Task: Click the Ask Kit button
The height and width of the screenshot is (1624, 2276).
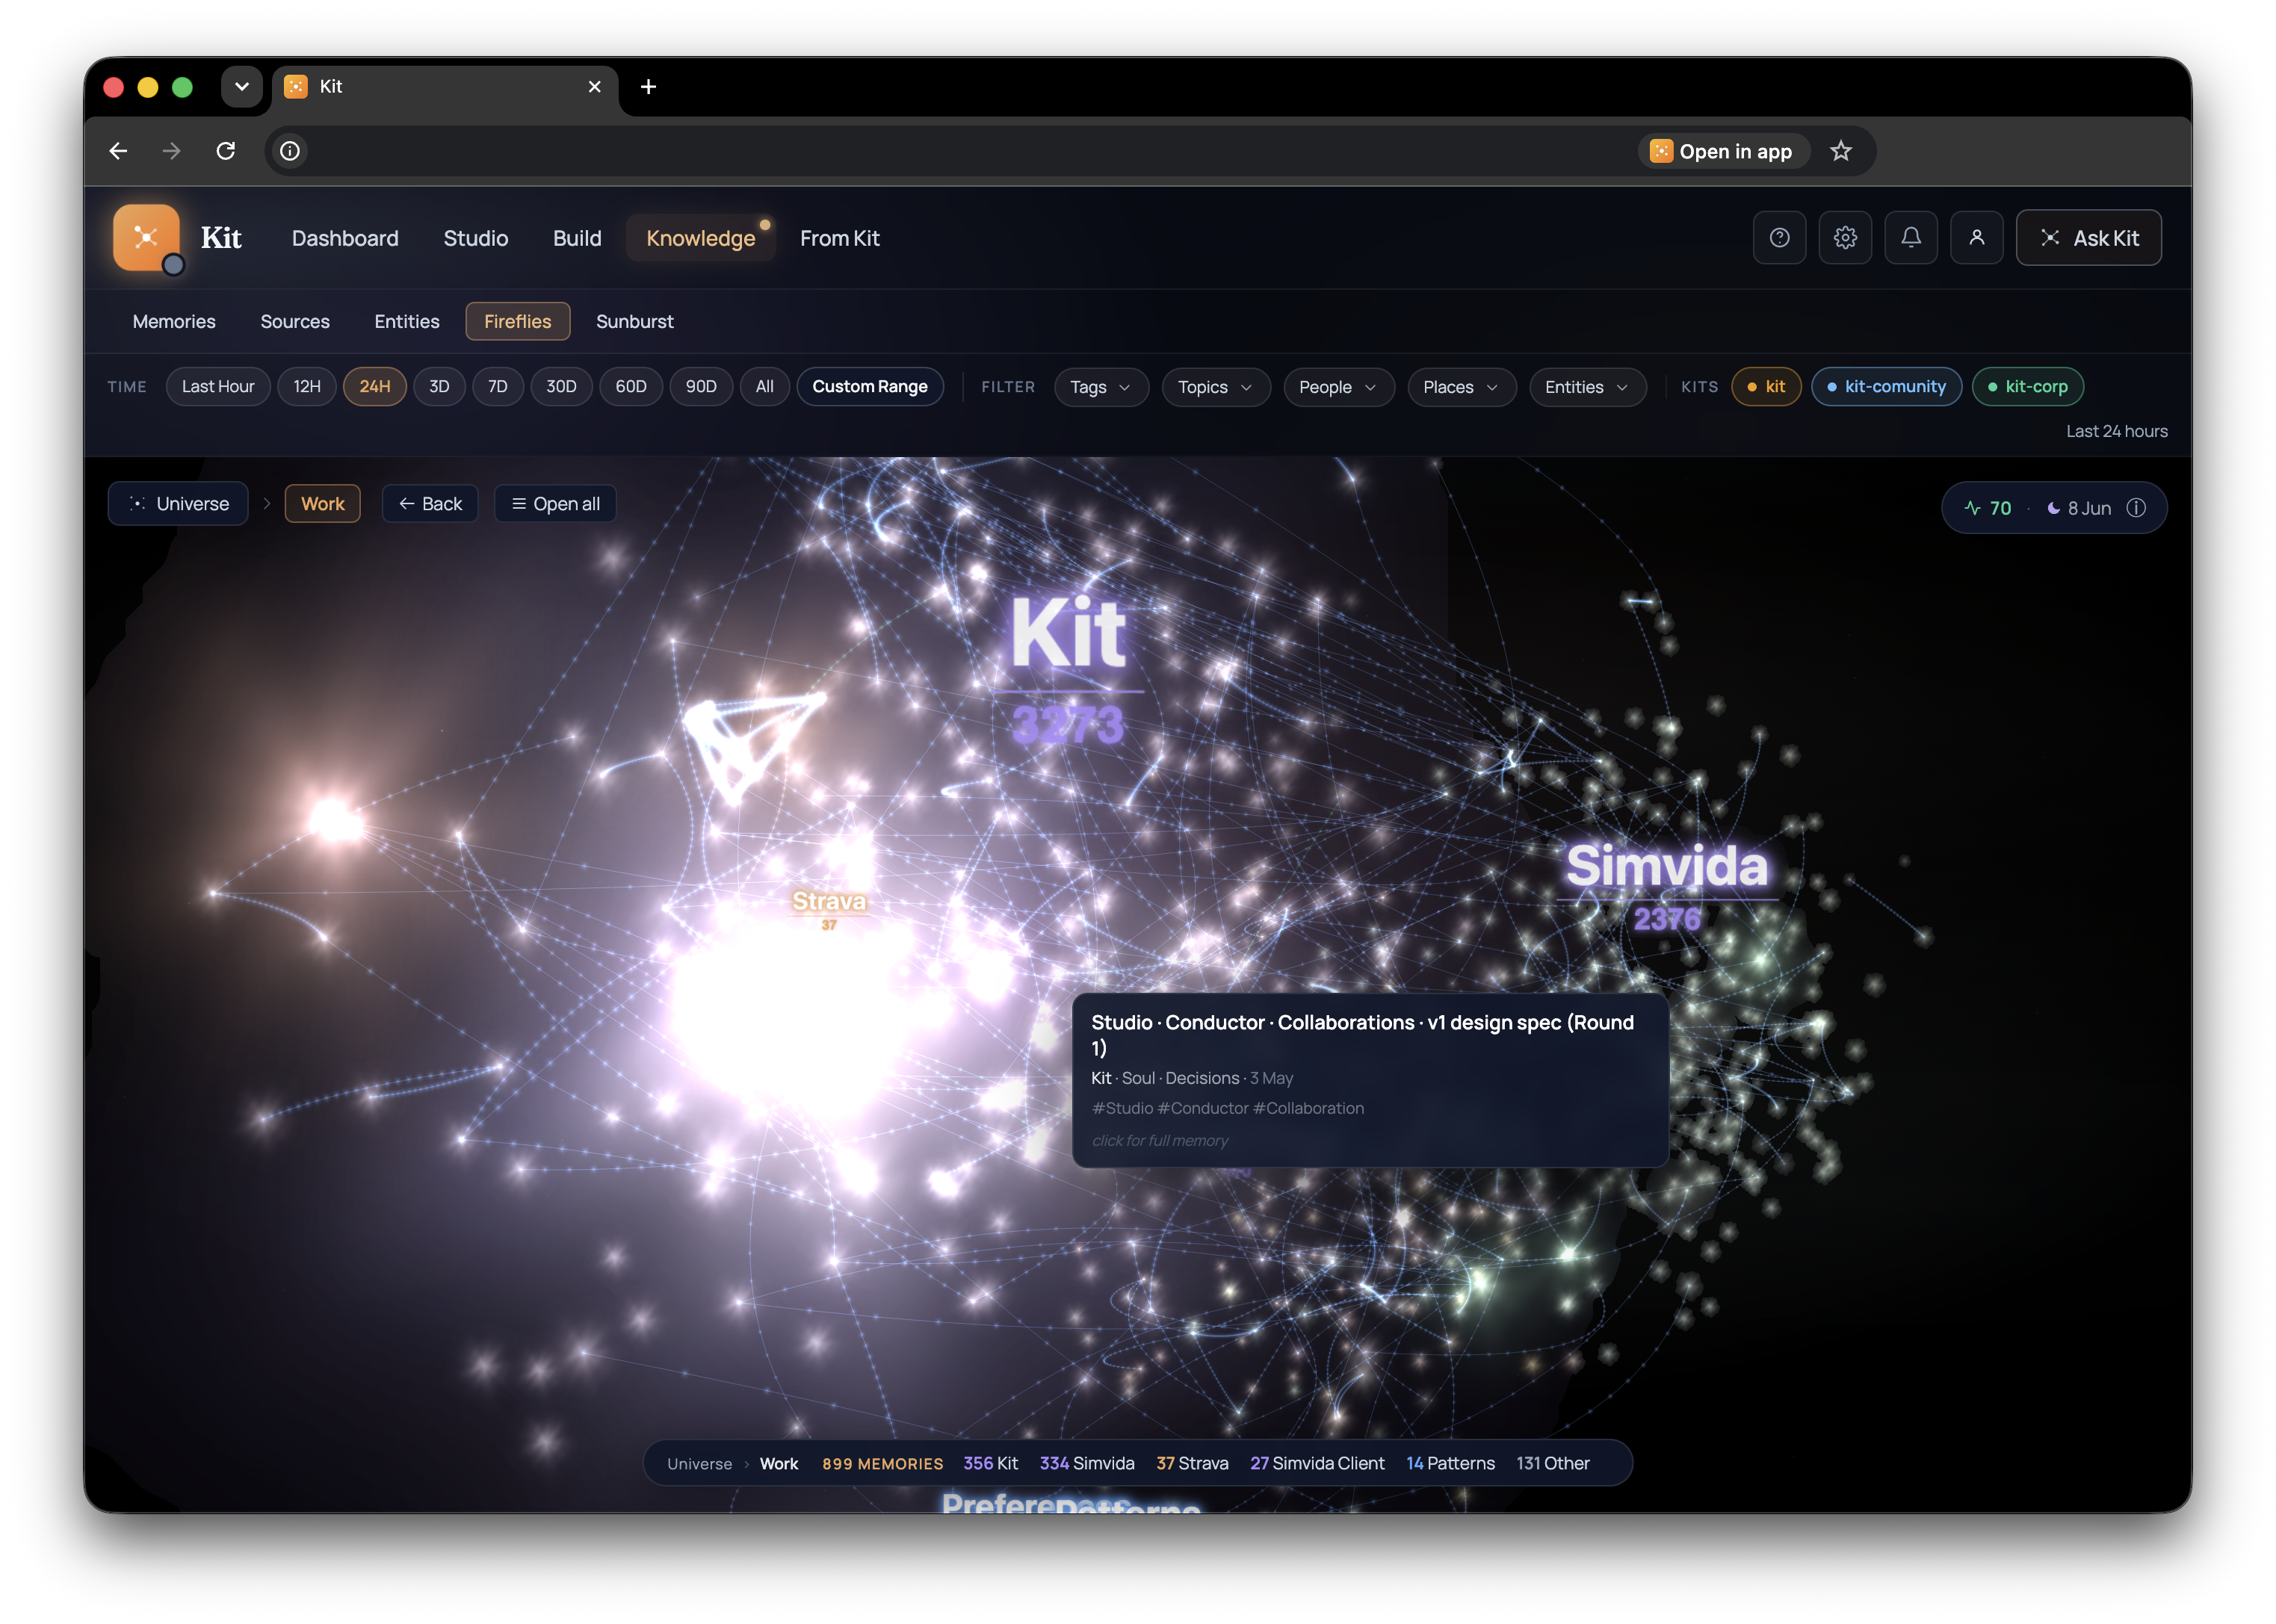Action: coord(2088,238)
